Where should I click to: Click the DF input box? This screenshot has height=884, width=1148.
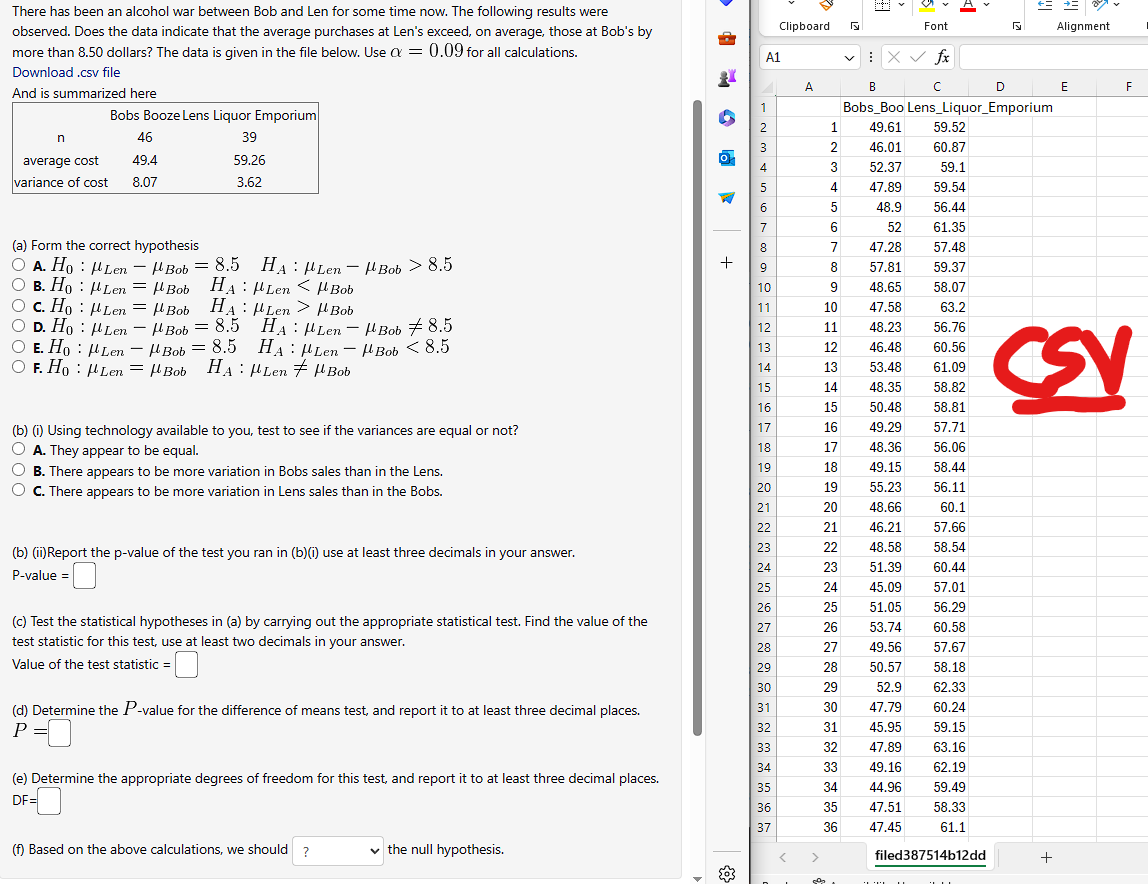pyautogui.click(x=49, y=801)
